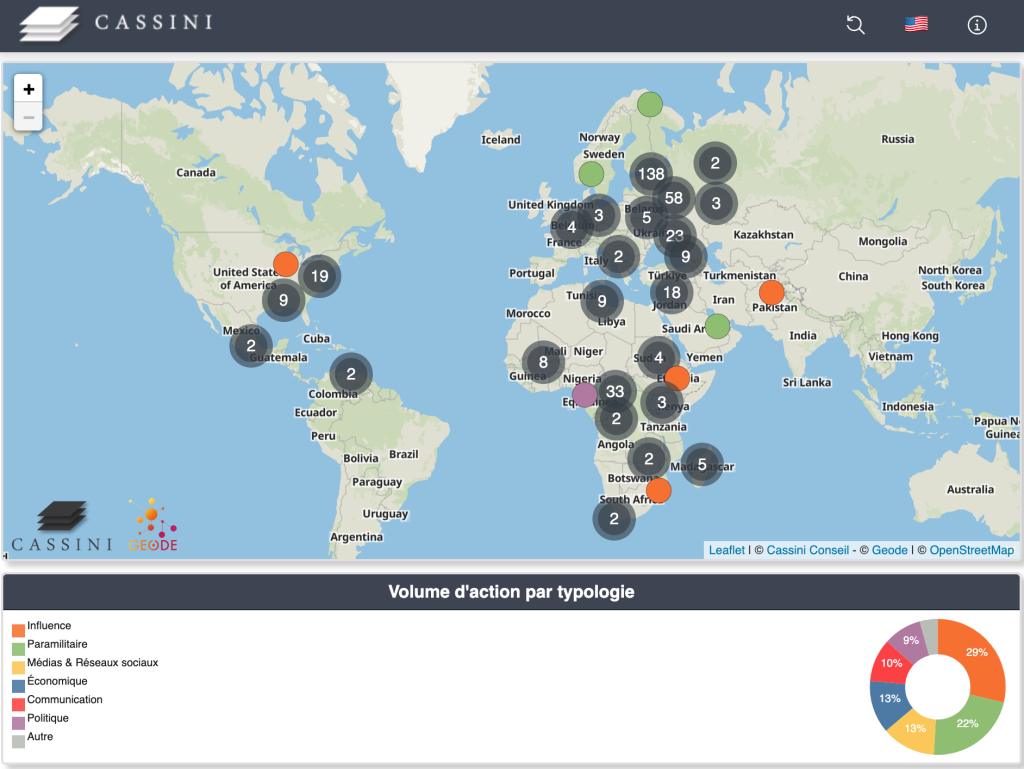Toggle the Paramilitaire legend entry
The width and height of the screenshot is (1024, 769).
[56, 644]
